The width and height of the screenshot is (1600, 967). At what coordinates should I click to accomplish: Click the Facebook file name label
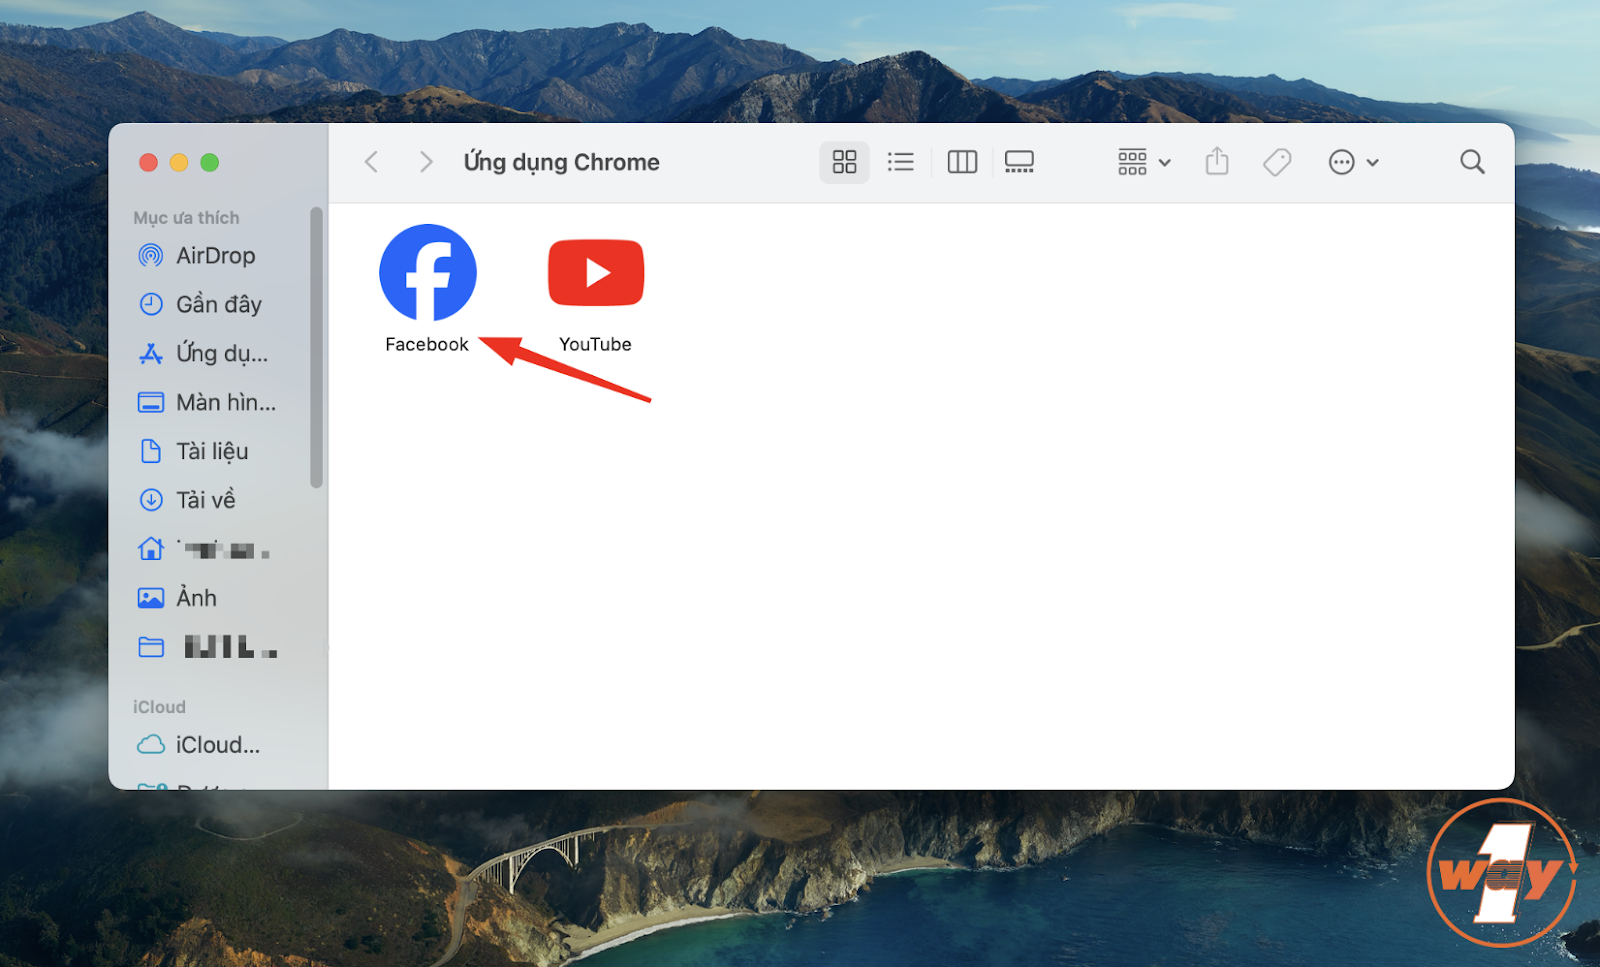[427, 344]
